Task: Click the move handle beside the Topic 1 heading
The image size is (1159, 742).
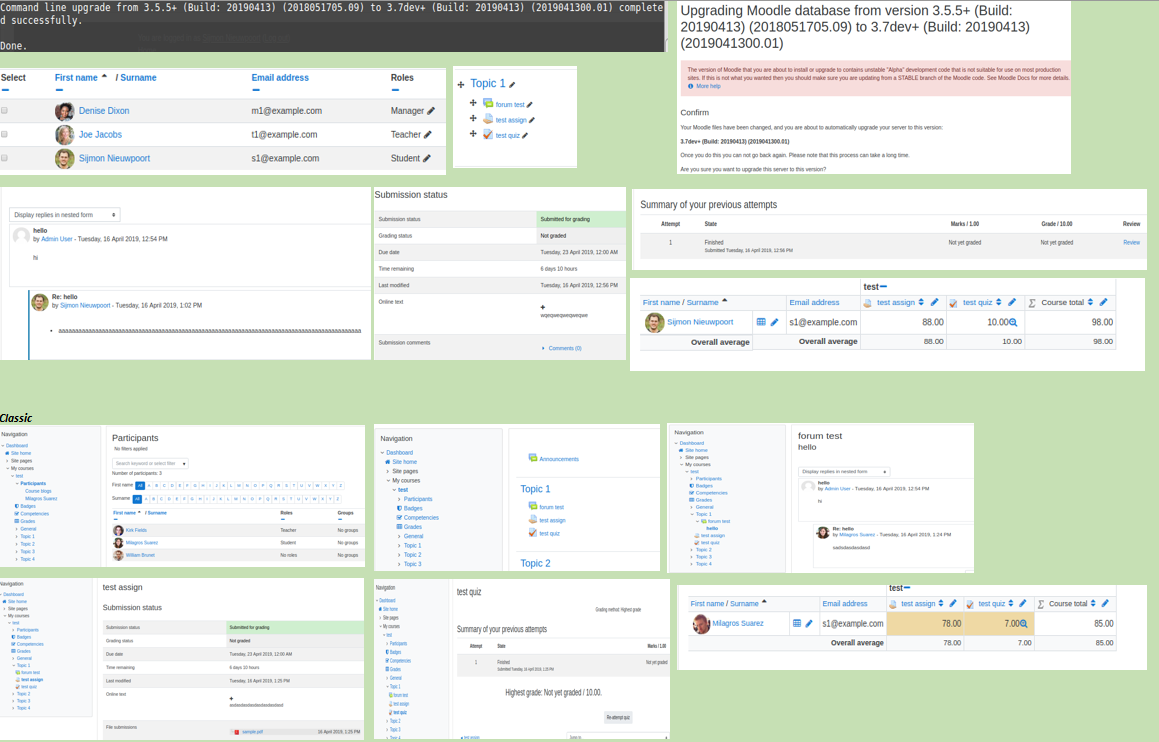Action: [x=461, y=85]
